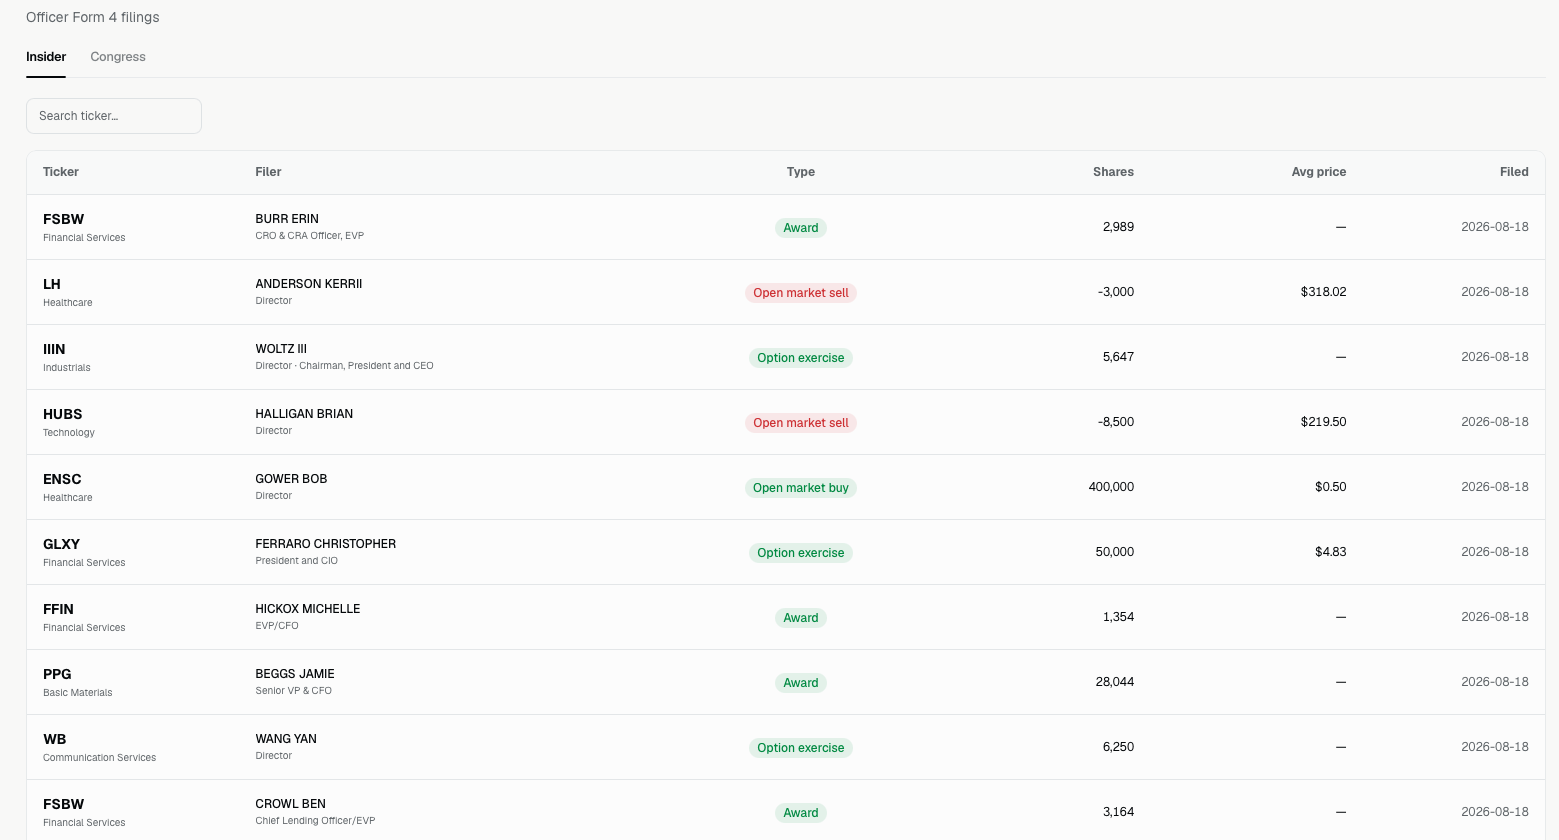Click the Award badge for BURR ERIN

[x=801, y=228]
